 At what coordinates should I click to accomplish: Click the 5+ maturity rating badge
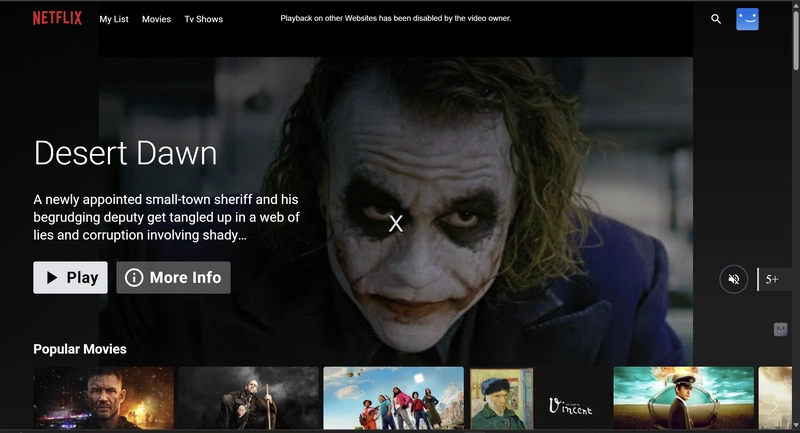[x=772, y=279]
